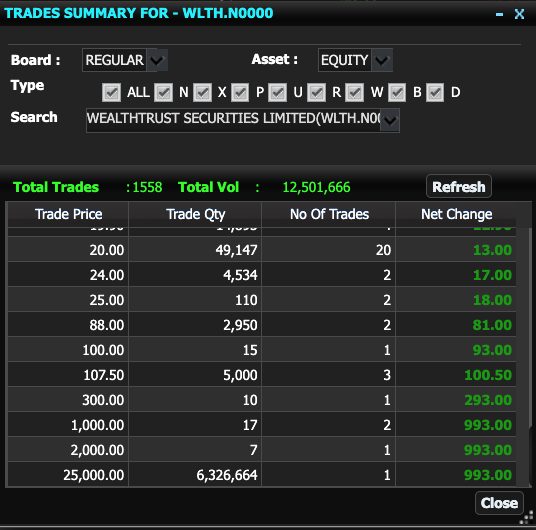
Task: Open the Search security dropdown arrow
Action: pyautogui.click(x=390, y=120)
